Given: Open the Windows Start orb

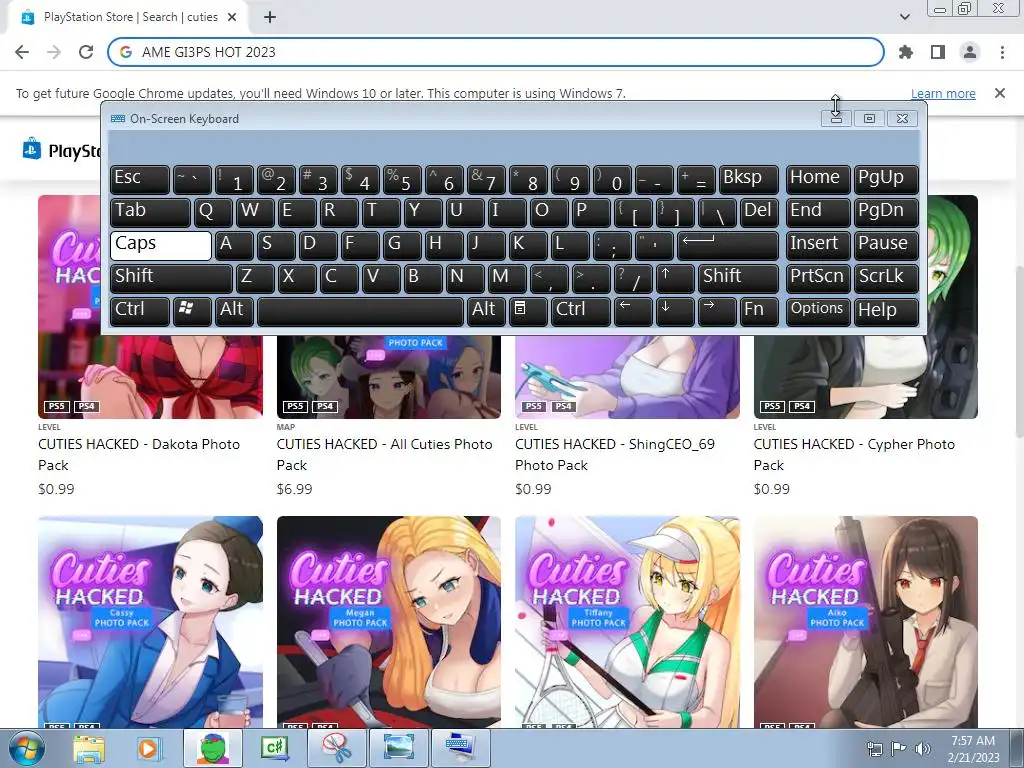Looking at the screenshot, I should tap(26, 748).
